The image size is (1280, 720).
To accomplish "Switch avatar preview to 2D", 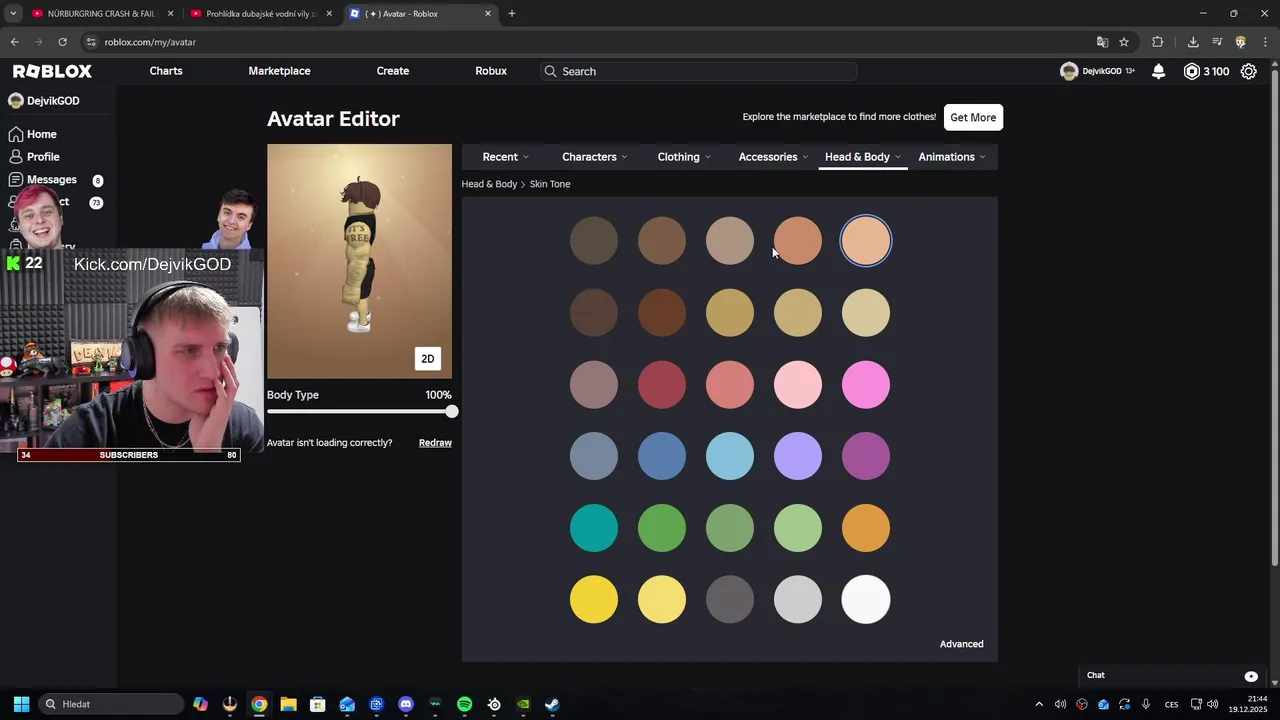I will (427, 359).
